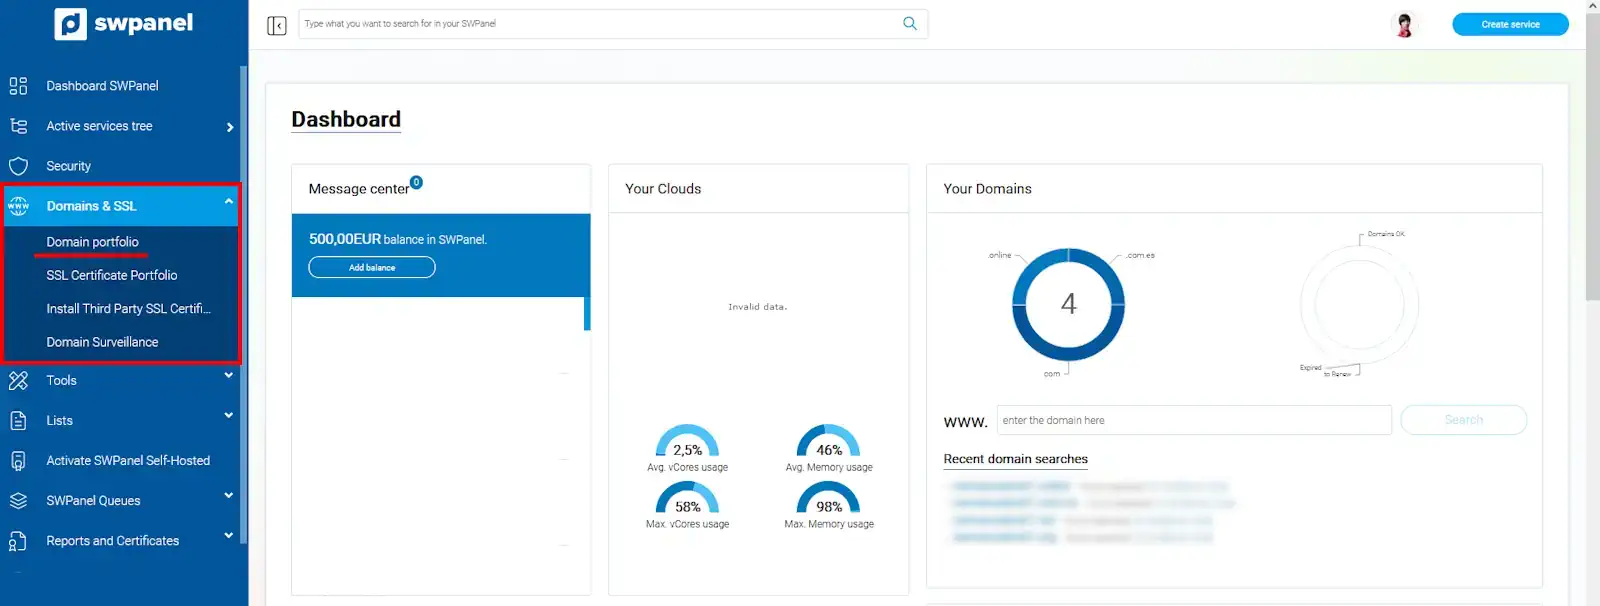This screenshot has height=606, width=1600.
Task: Click the Message center notification badge
Action: coord(417,182)
